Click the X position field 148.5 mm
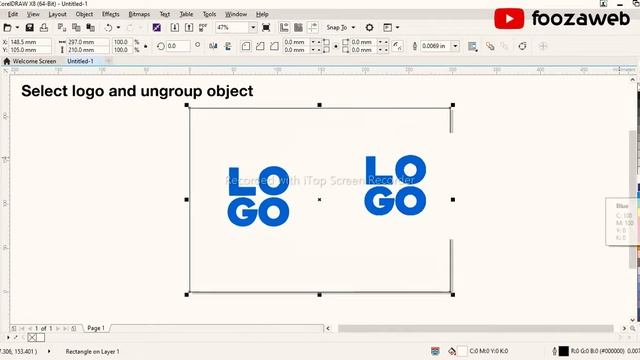 (x=30, y=42)
